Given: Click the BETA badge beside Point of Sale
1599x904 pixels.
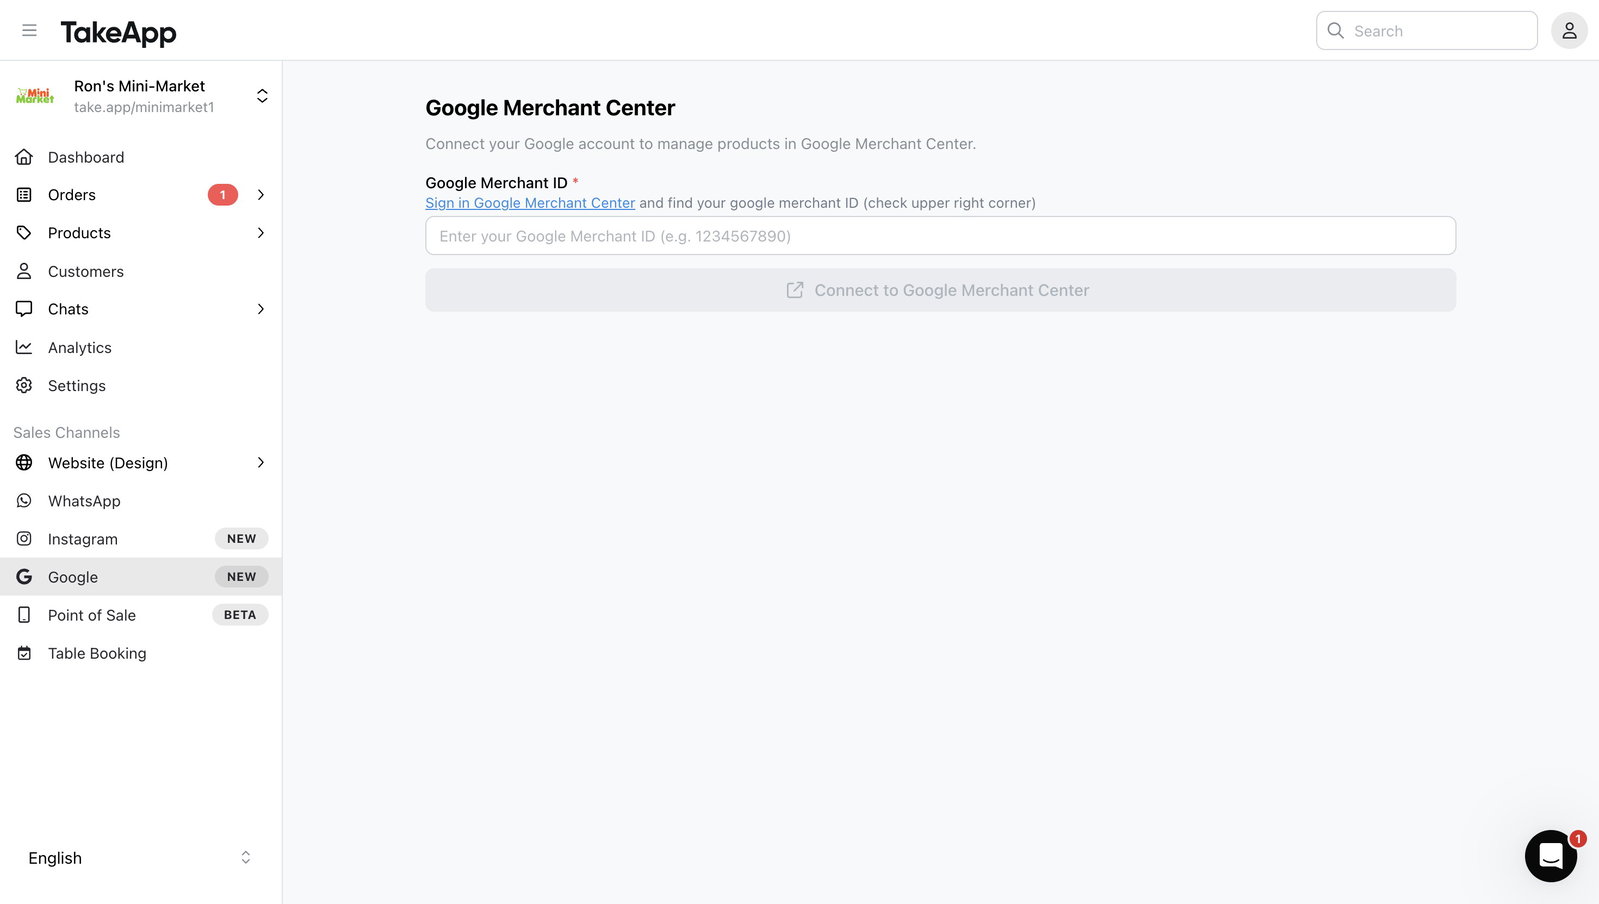Looking at the screenshot, I should (x=240, y=615).
